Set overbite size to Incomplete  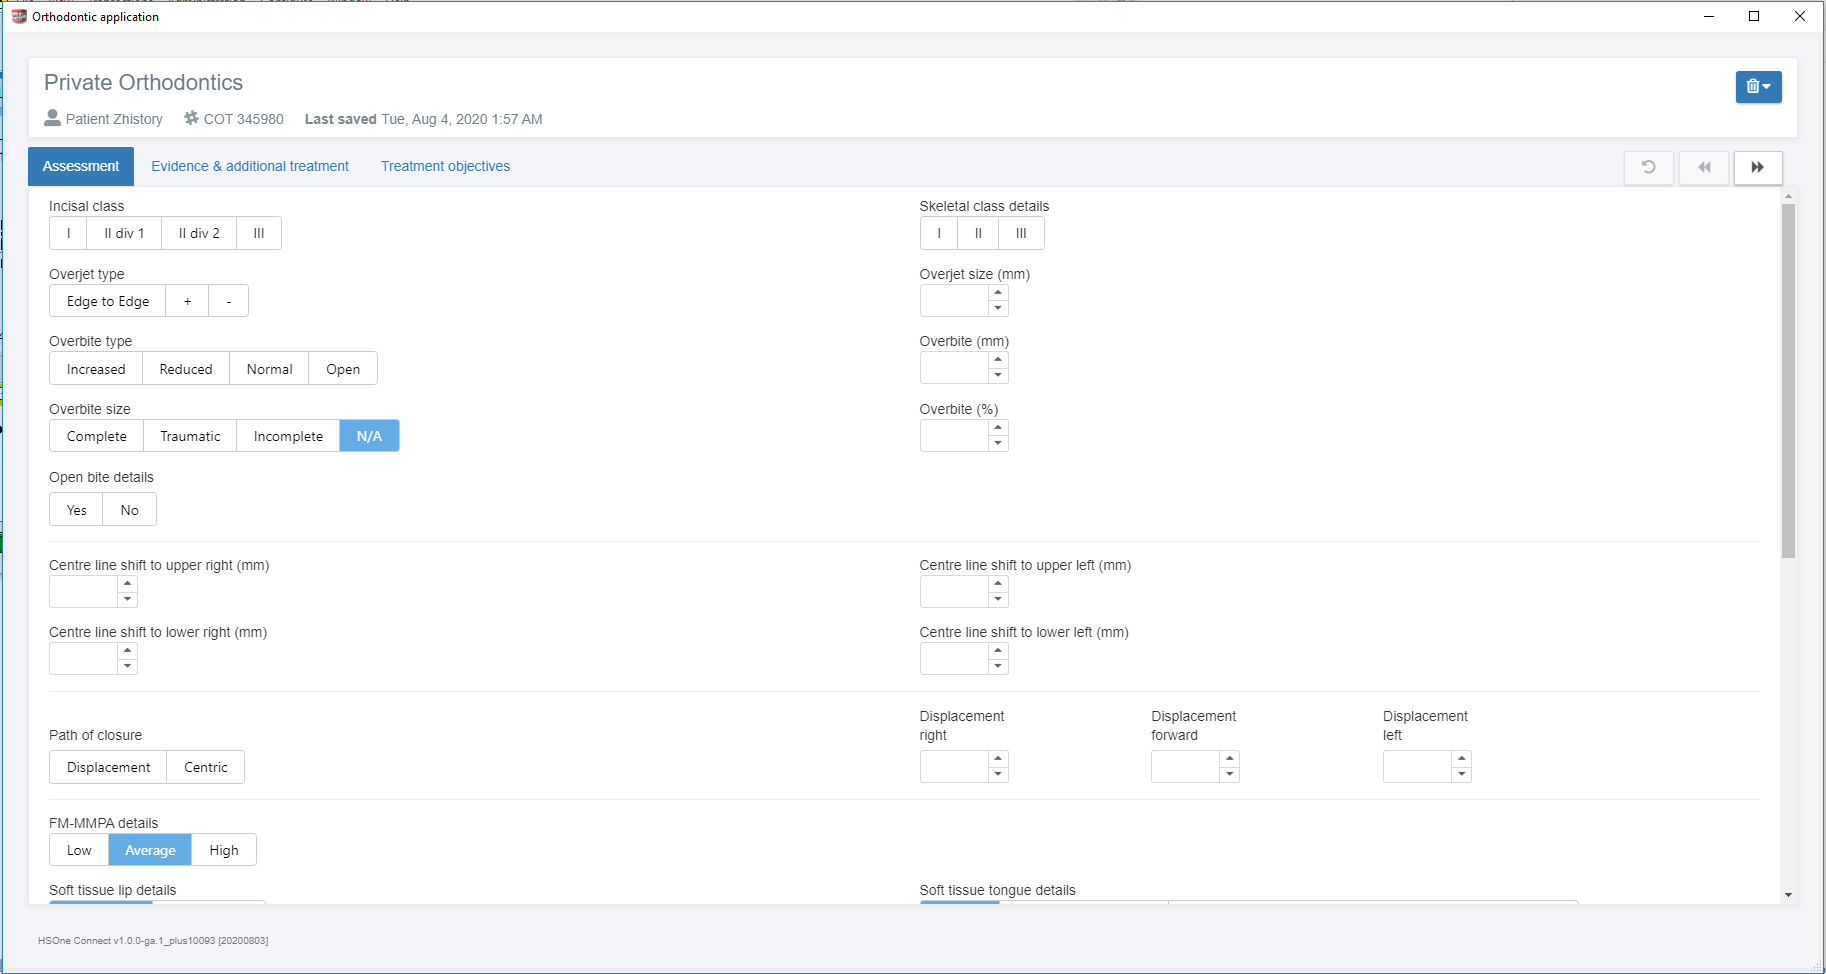pos(288,436)
